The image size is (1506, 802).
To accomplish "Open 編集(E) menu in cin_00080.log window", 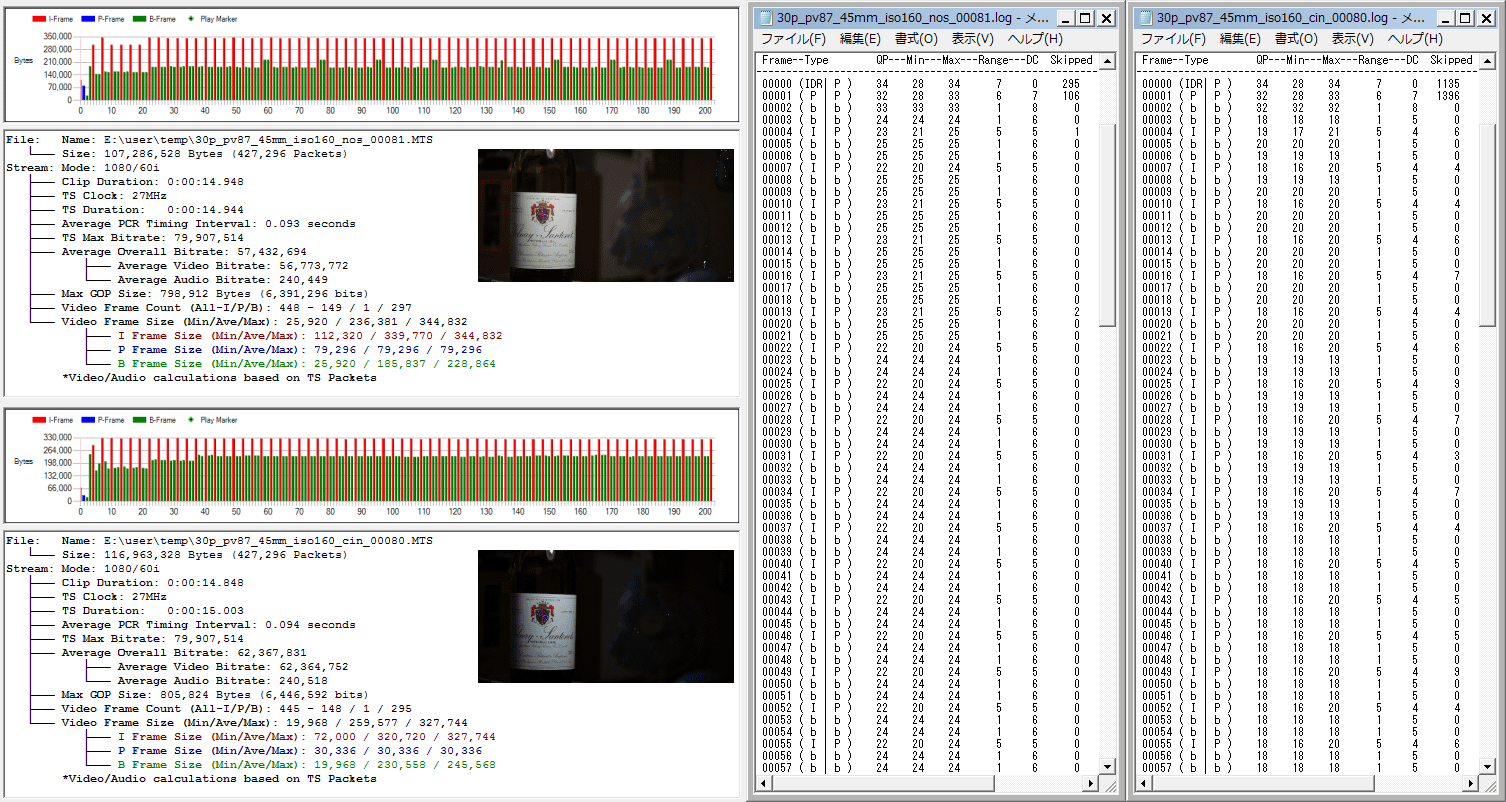I will click(1239, 39).
